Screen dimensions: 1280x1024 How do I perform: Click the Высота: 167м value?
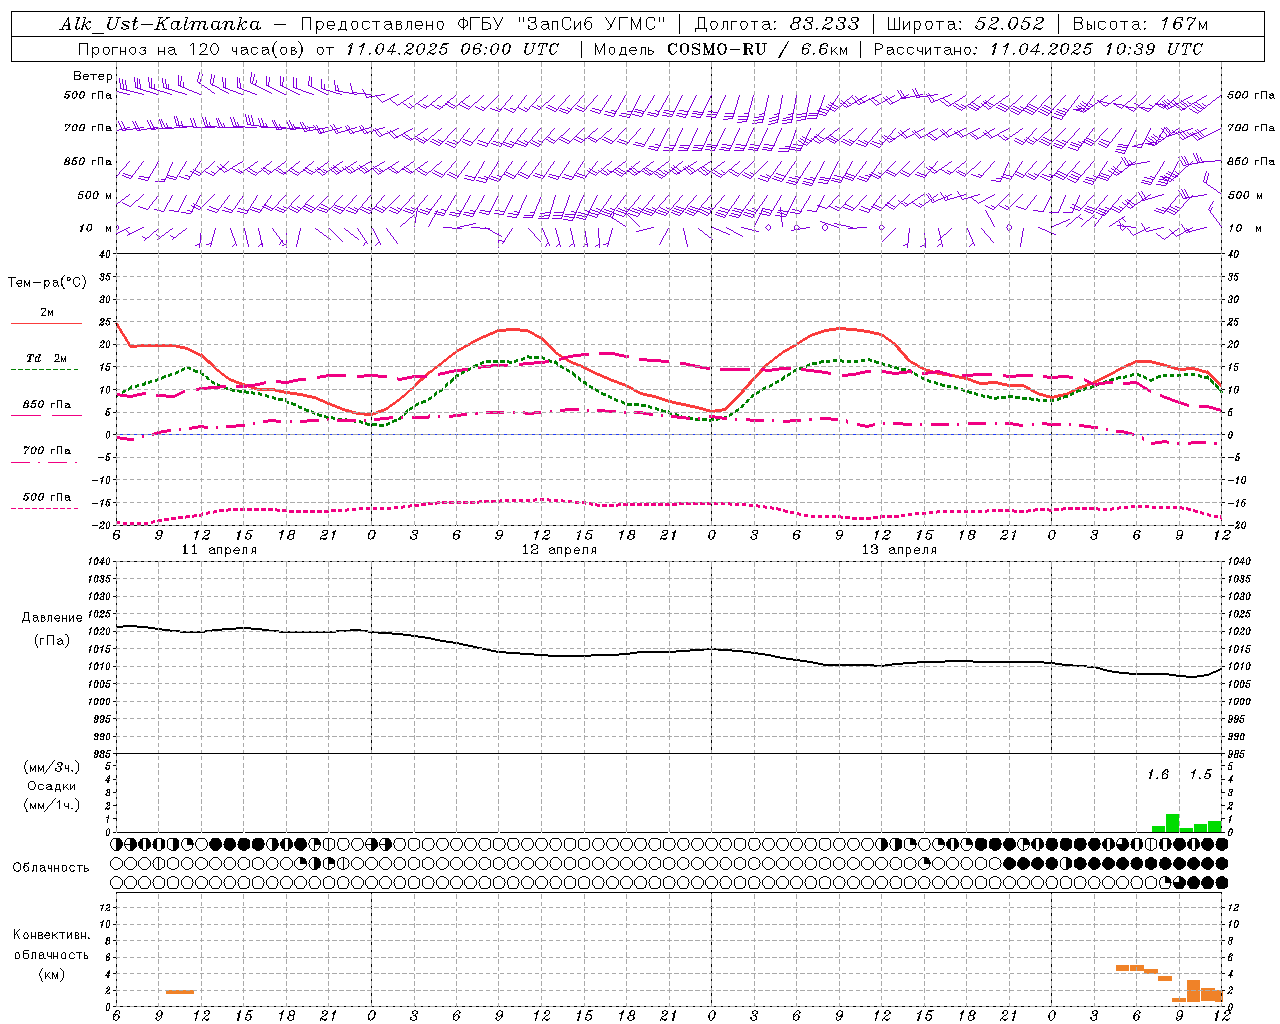point(1140,24)
